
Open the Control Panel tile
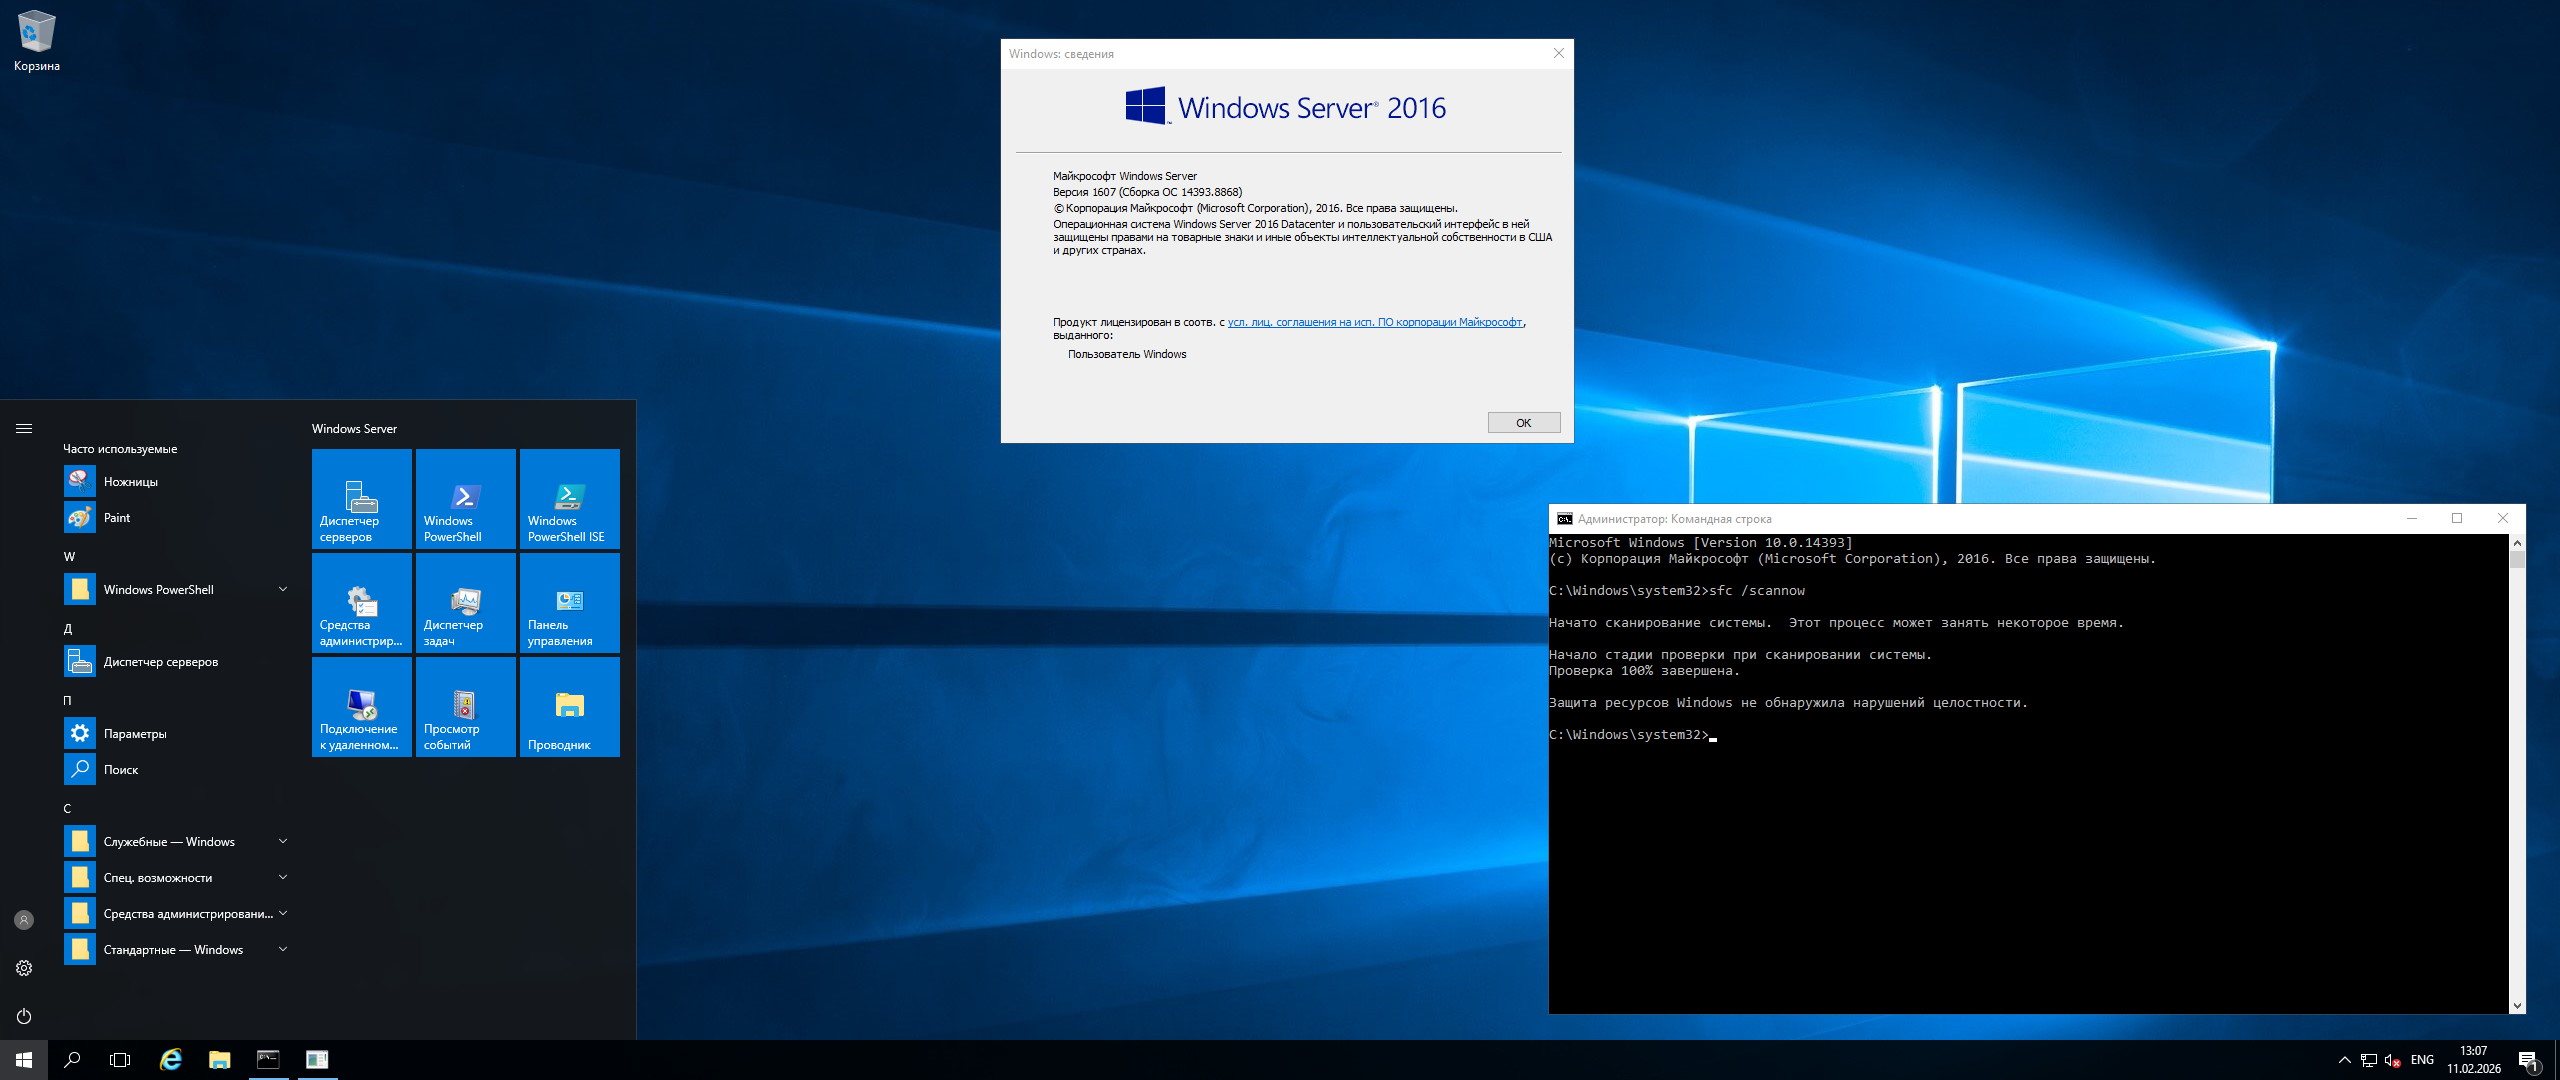(x=569, y=602)
